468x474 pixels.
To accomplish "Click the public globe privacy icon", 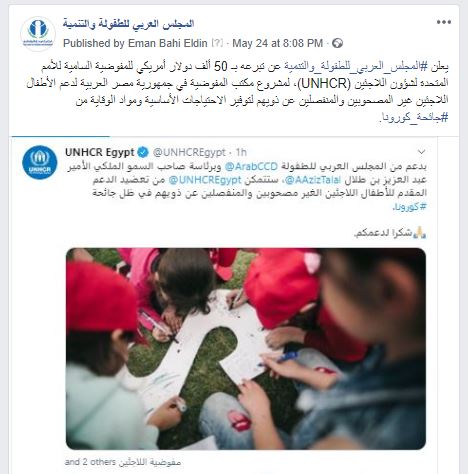I will (338, 43).
